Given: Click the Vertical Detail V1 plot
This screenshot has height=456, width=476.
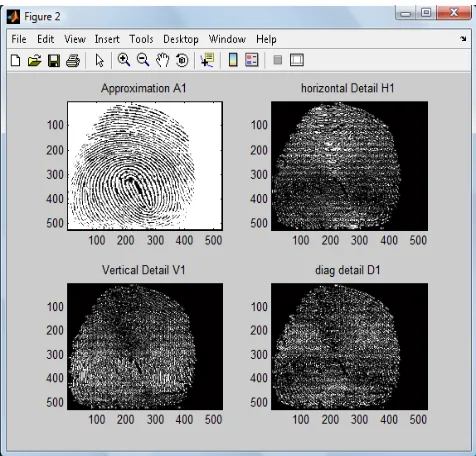Looking at the screenshot, I should [x=145, y=346].
